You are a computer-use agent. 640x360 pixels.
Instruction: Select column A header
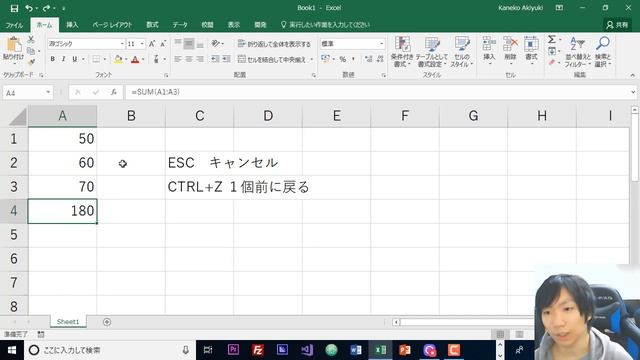point(62,116)
